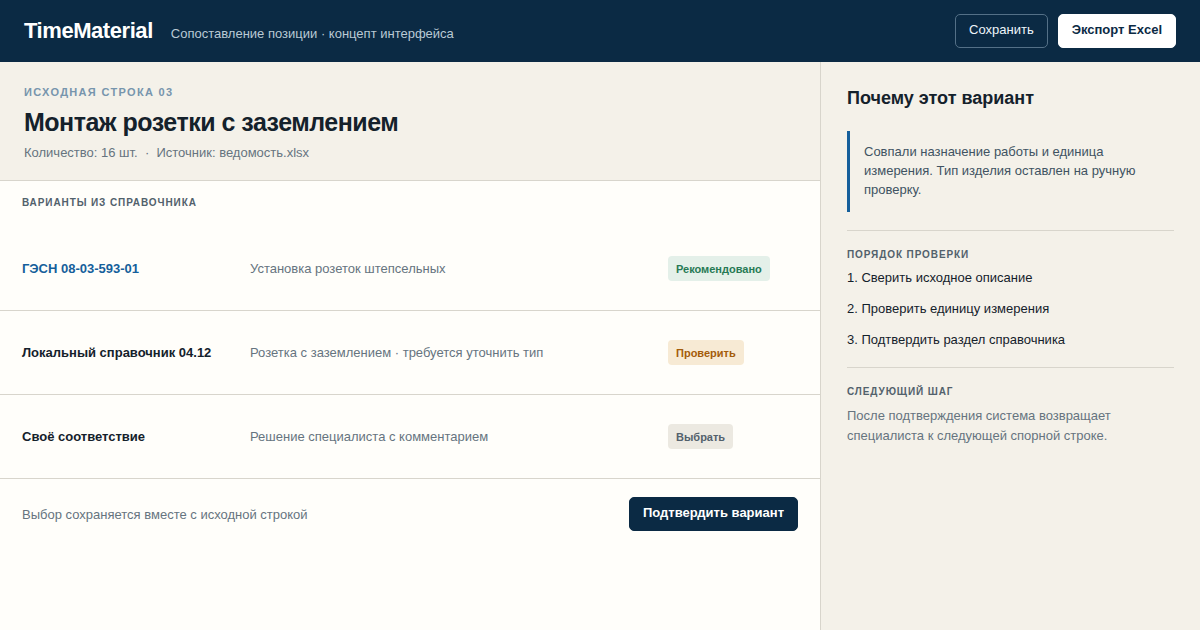
Task: Click the Количество: 16 шт. value
Action: click(x=81, y=153)
